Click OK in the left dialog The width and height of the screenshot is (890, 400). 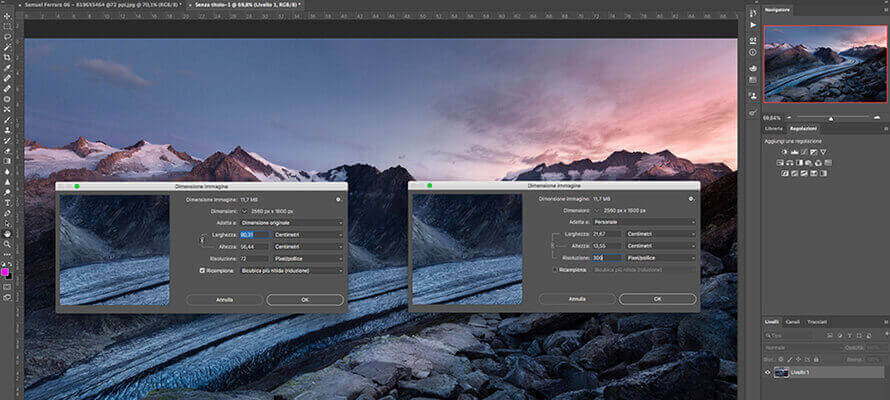(305, 299)
